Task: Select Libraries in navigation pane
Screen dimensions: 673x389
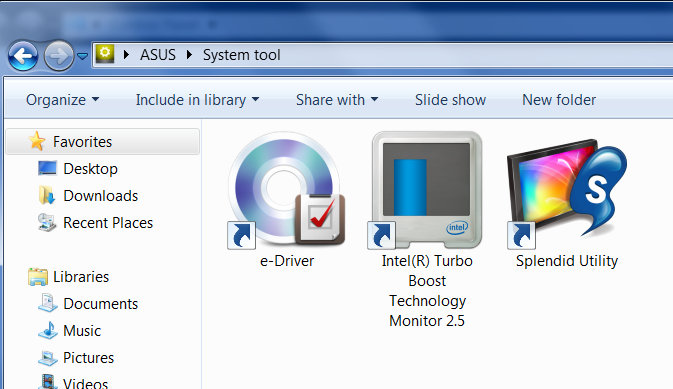Action: pyautogui.click(x=81, y=277)
